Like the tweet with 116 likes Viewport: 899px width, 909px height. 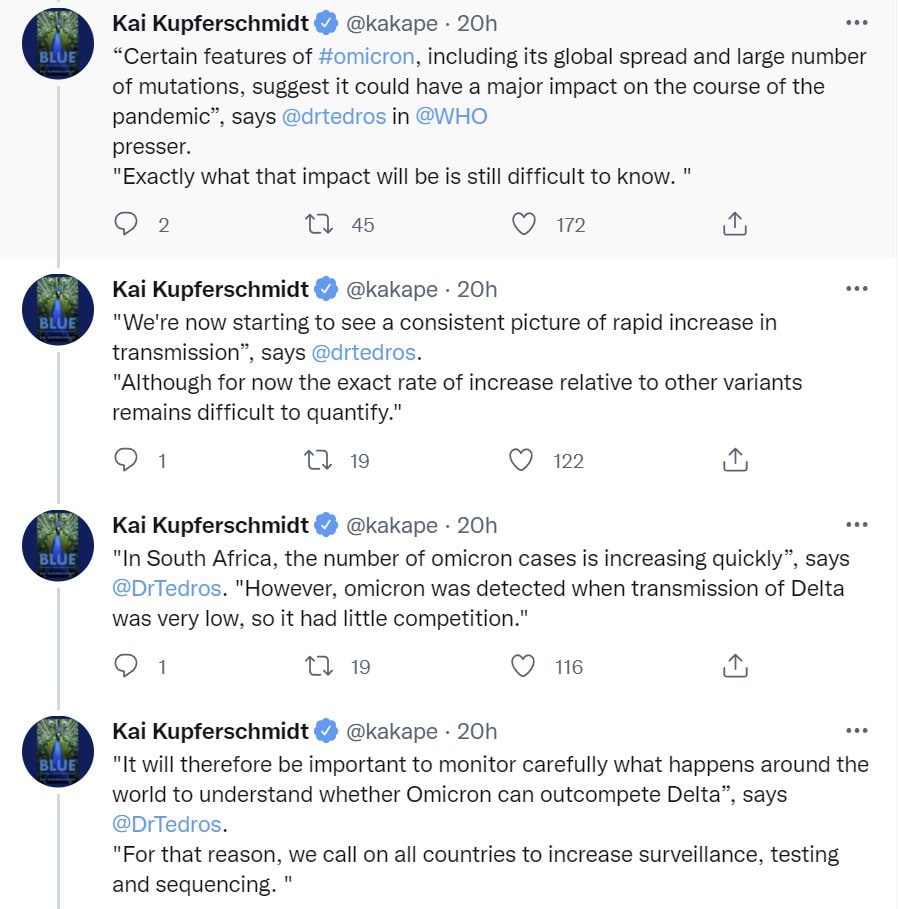point(522,666)
